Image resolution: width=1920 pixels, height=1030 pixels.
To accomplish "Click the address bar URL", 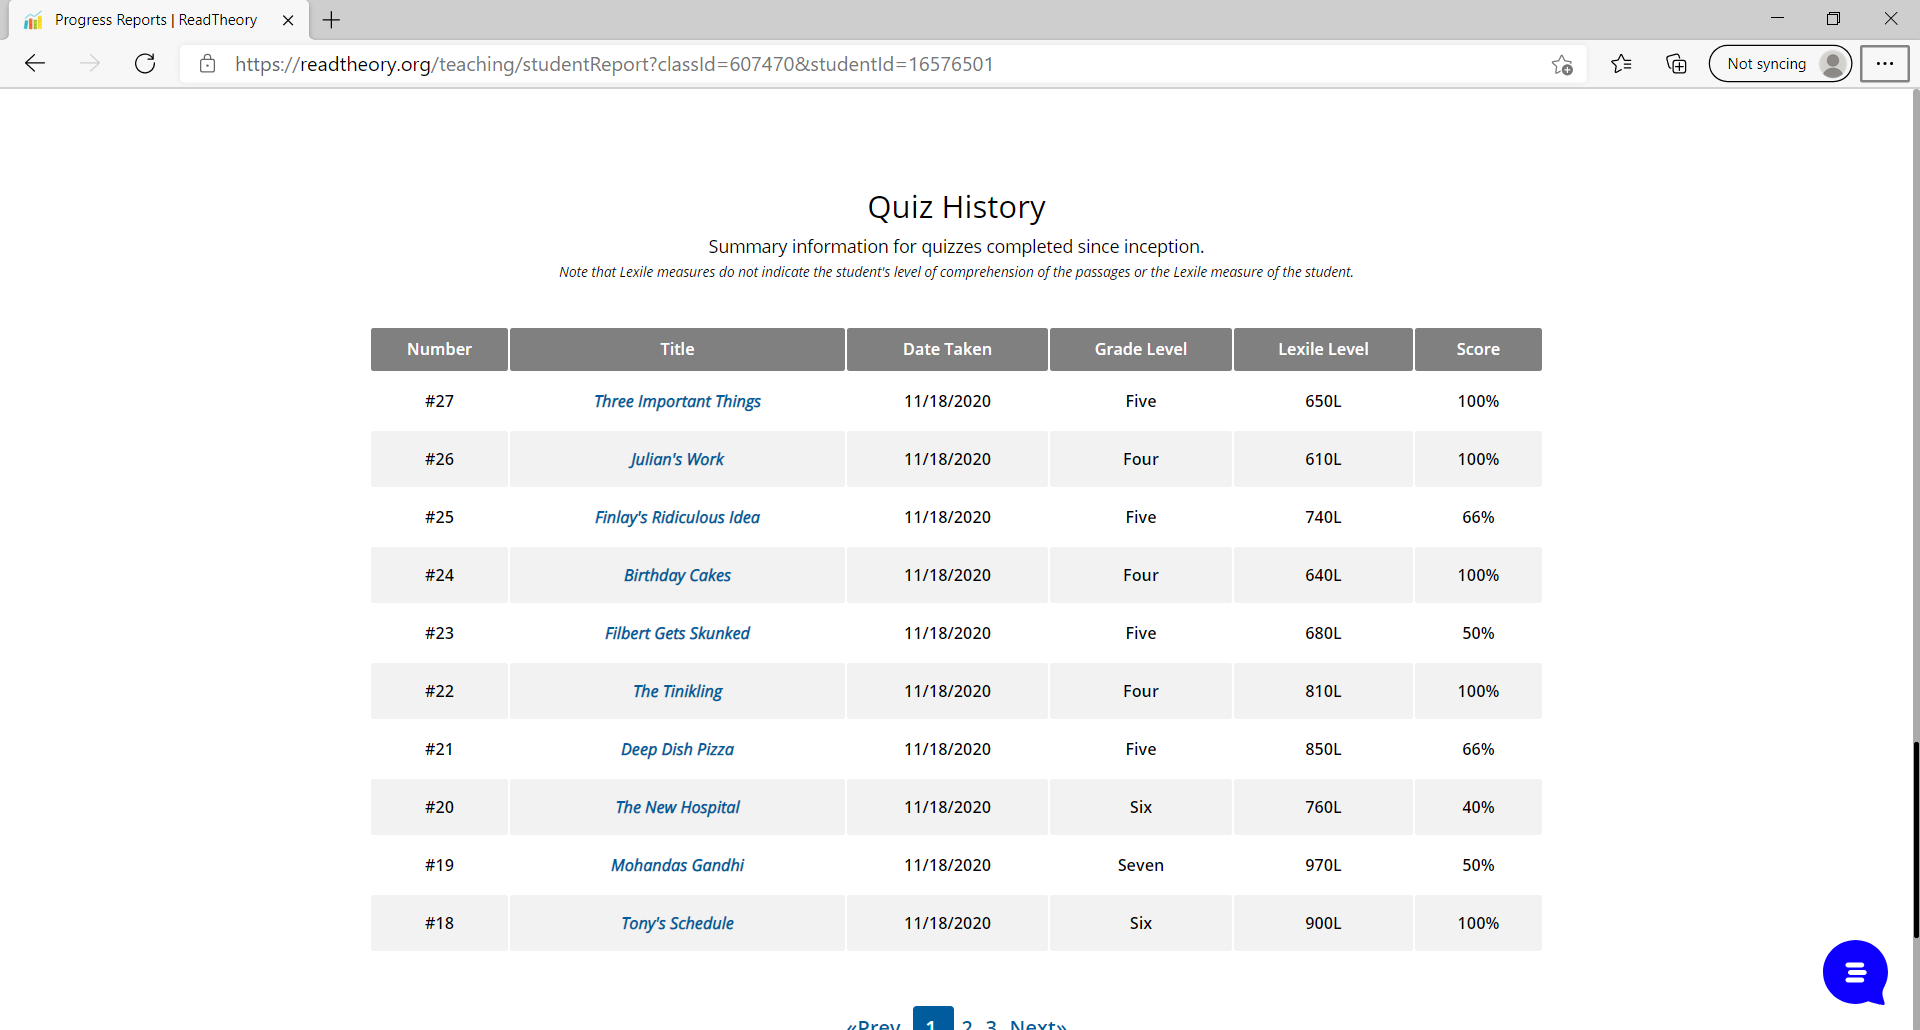I will [x=614, y=64].
